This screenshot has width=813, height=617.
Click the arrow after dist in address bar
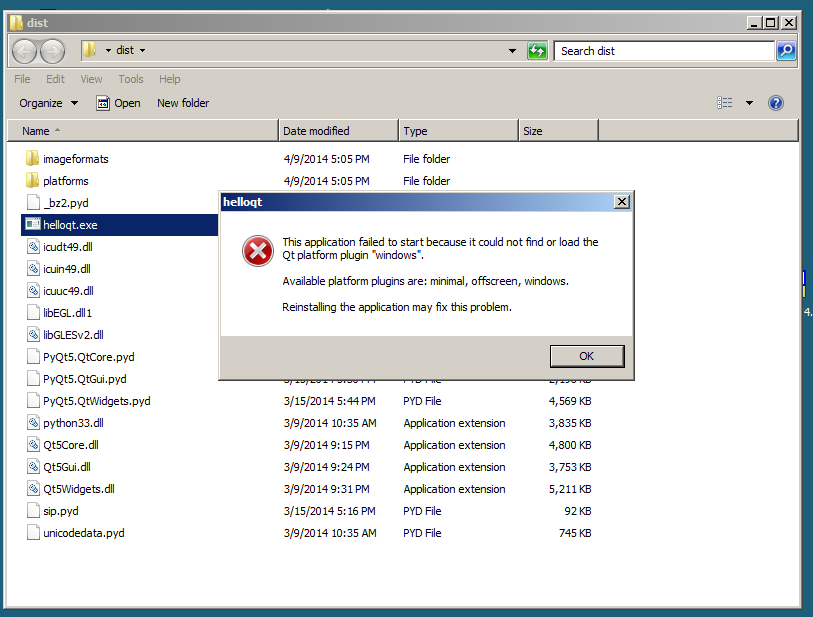point(143,50)
